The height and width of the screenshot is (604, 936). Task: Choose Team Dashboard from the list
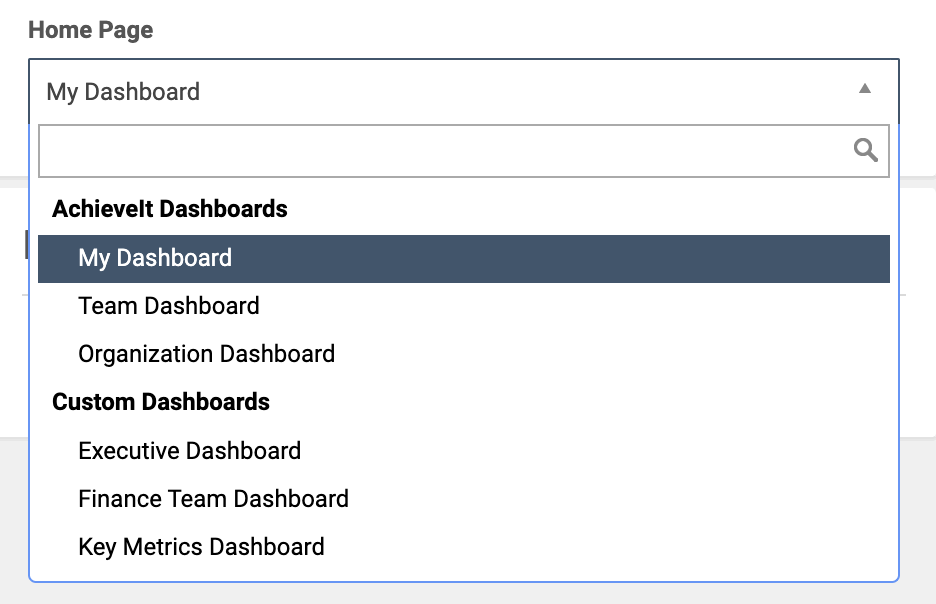point(464,306)
